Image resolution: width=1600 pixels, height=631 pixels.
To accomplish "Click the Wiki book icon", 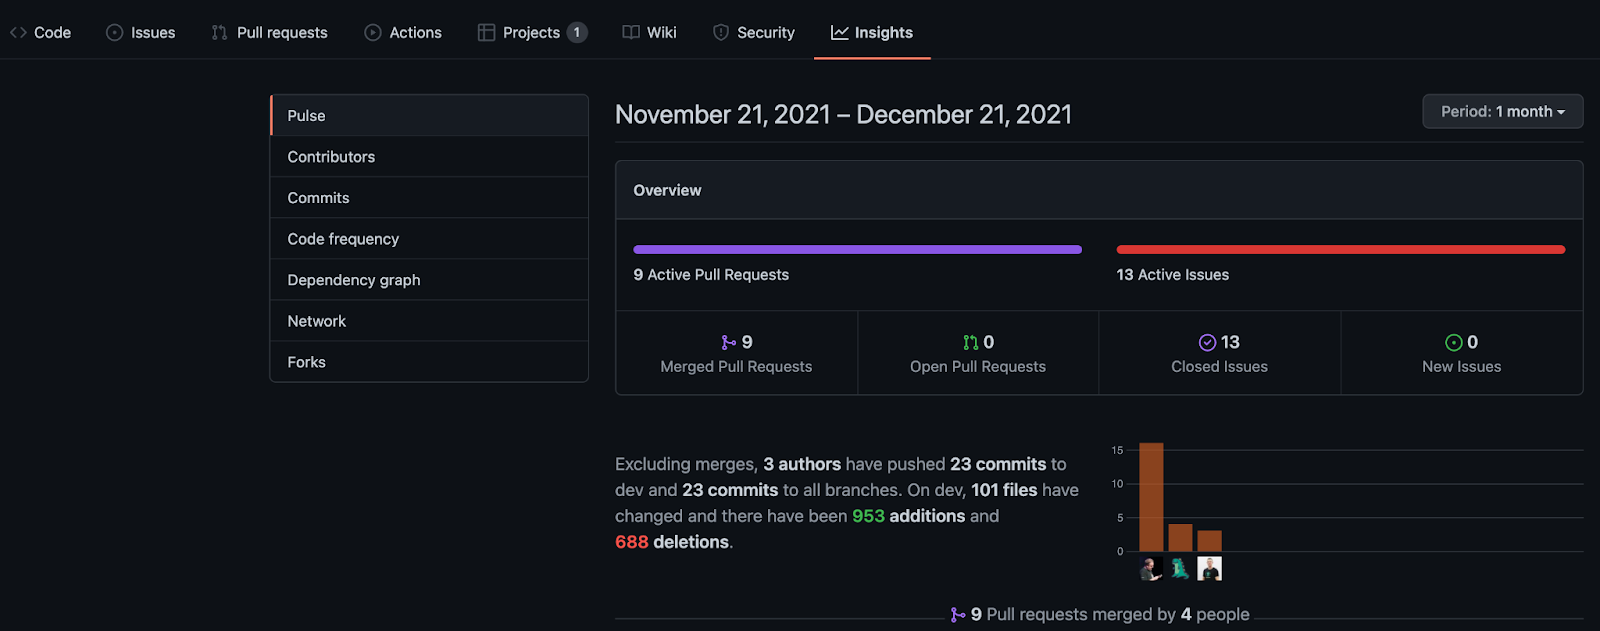I will pyautogui.click(x=631, y=33).
